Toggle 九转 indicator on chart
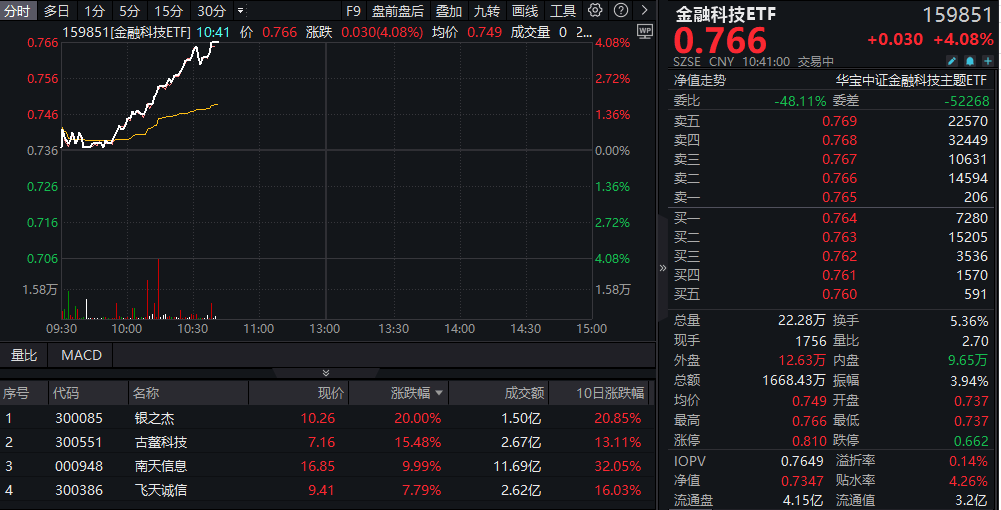Screen dimensions: 1001x510 [487, 11]
